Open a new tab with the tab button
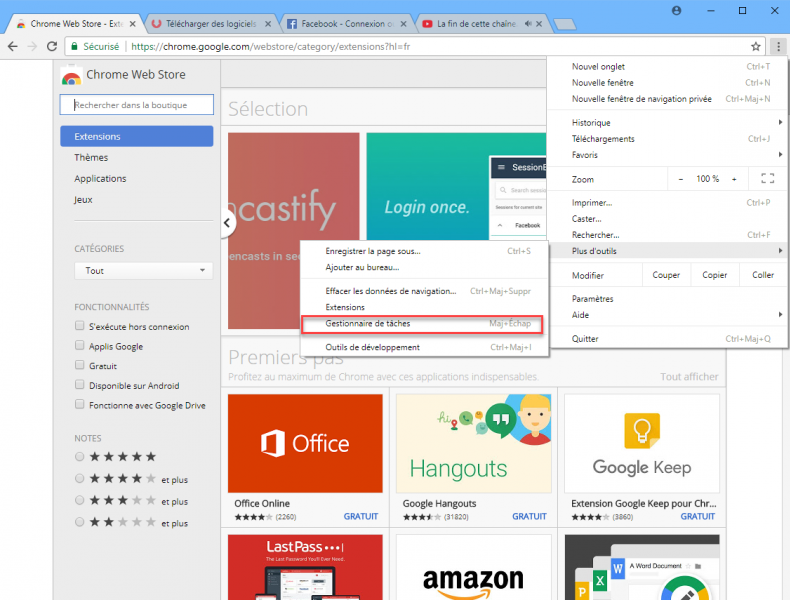Screen dimensions: 790x600 tap(564, 24)
